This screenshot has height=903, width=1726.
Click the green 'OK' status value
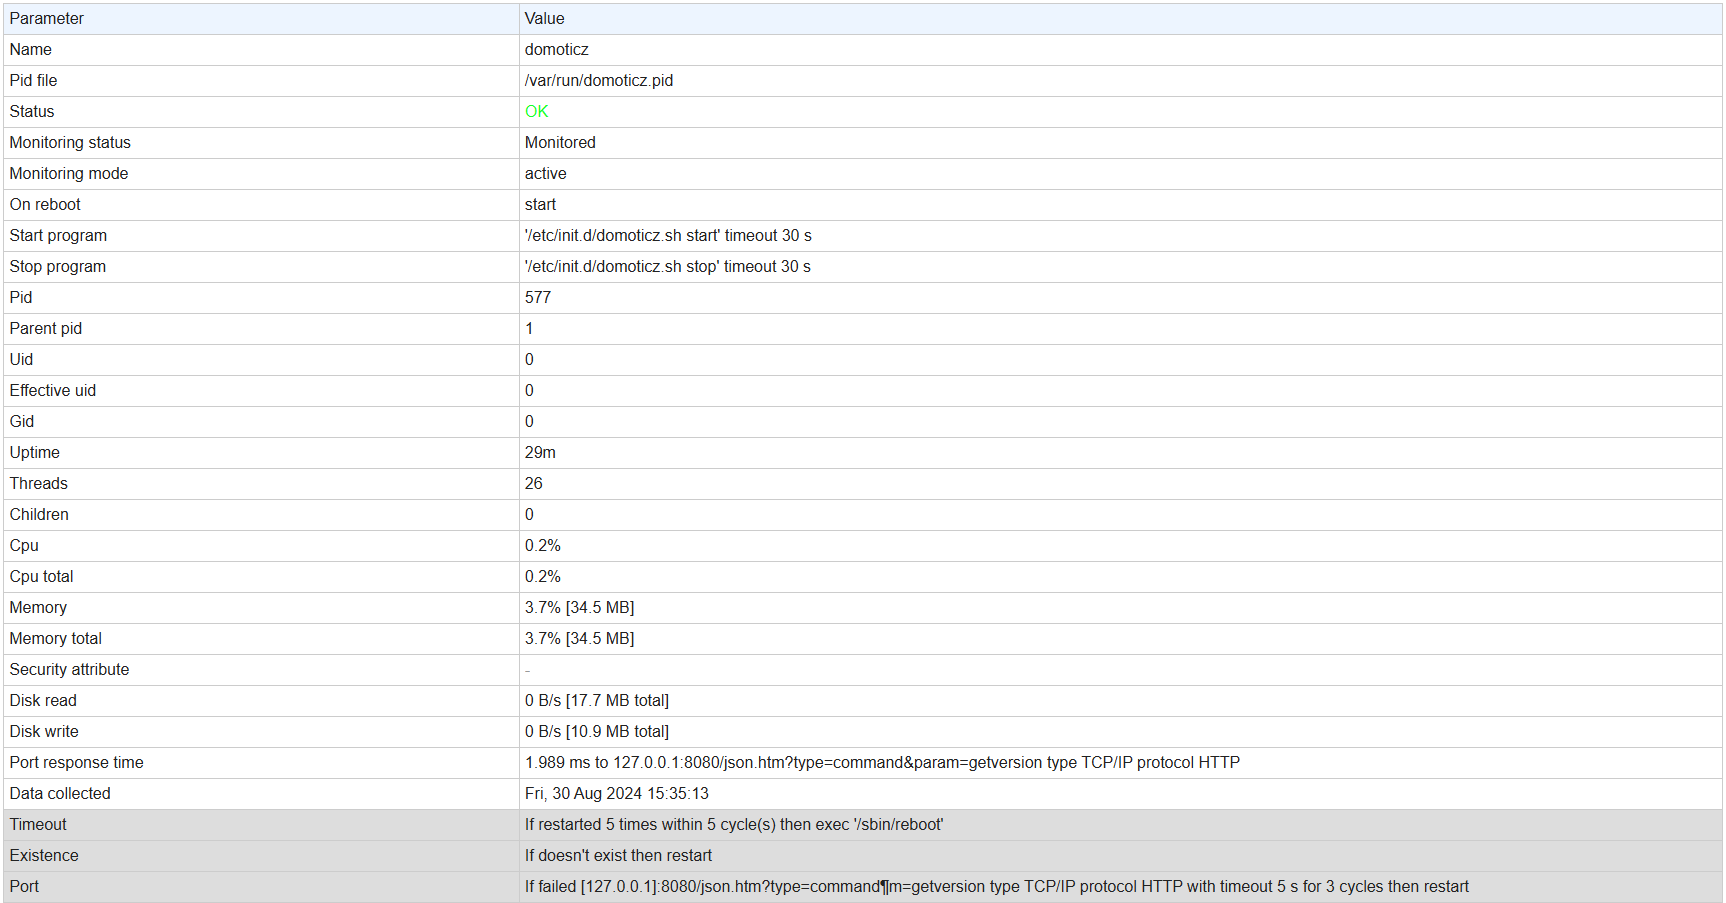point(537,112)
